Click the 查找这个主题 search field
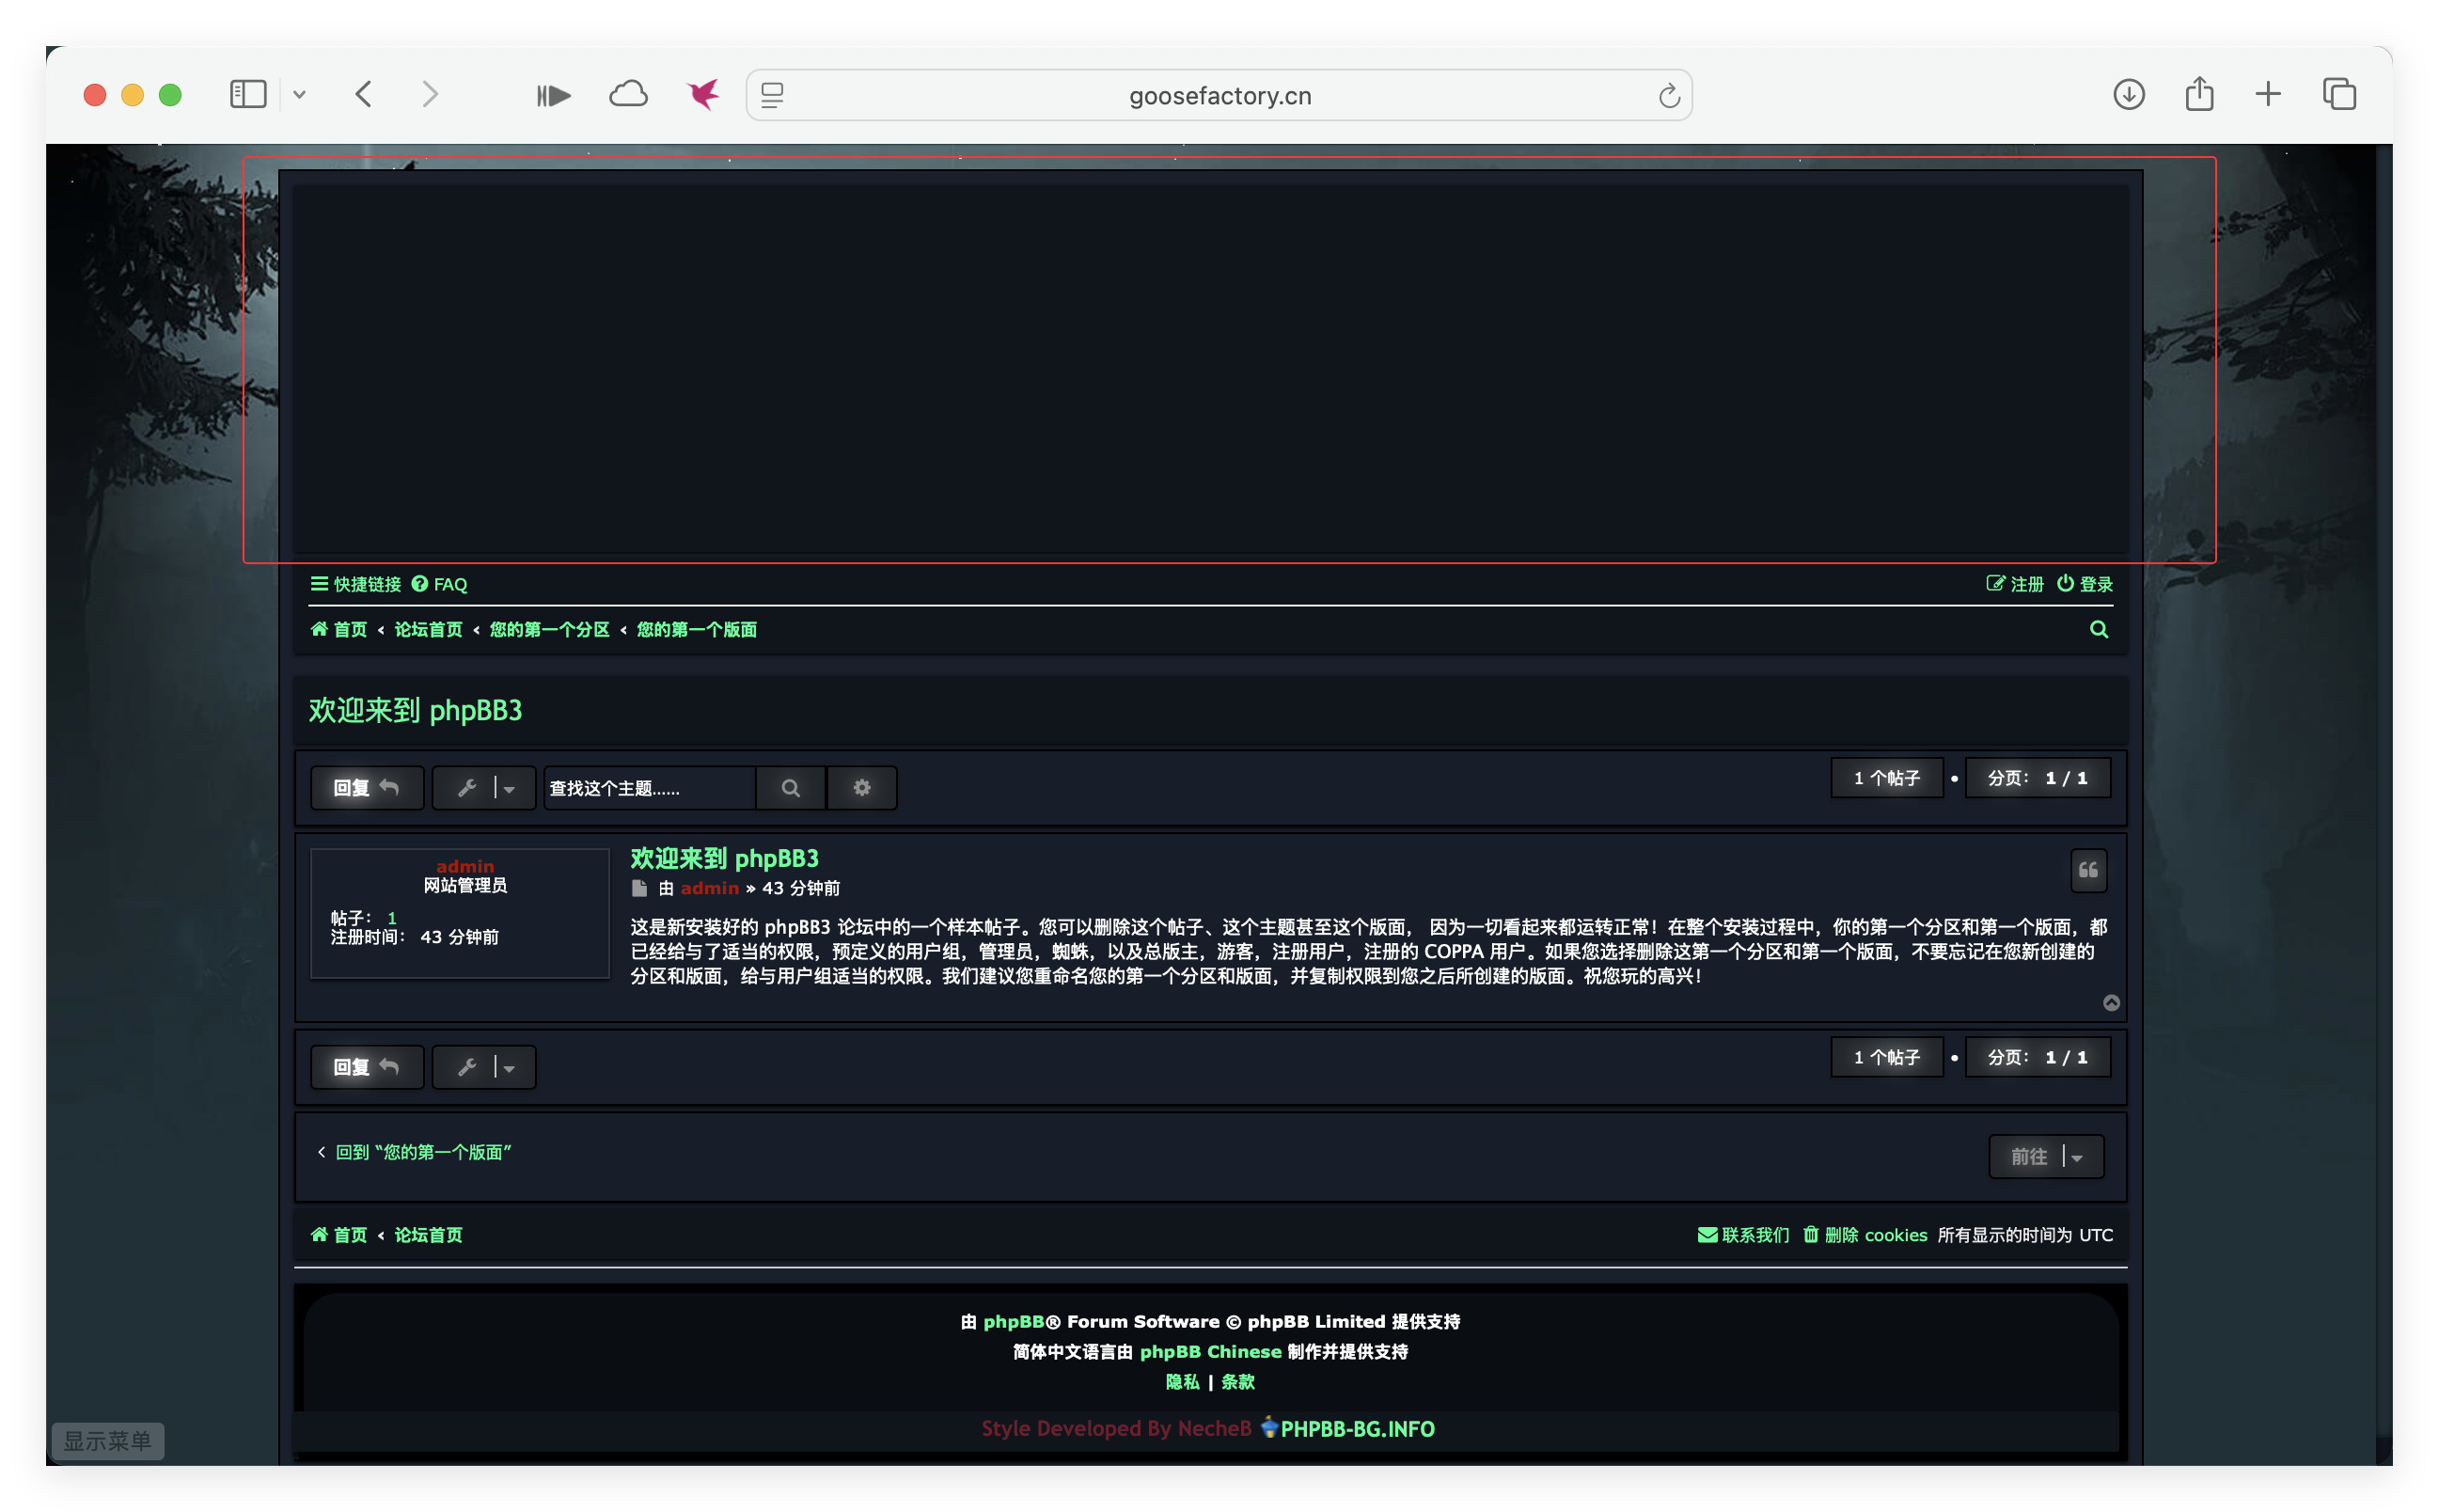2439x1512 pixels. (648, 788)
